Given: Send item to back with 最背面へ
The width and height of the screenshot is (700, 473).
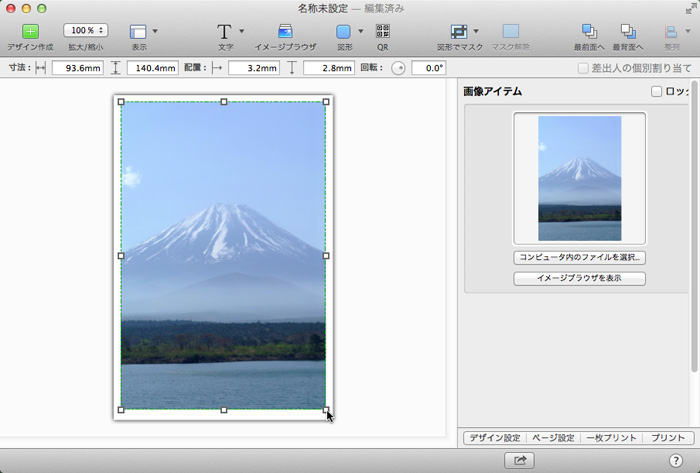Looking at the screenshot, I should 628,32.
